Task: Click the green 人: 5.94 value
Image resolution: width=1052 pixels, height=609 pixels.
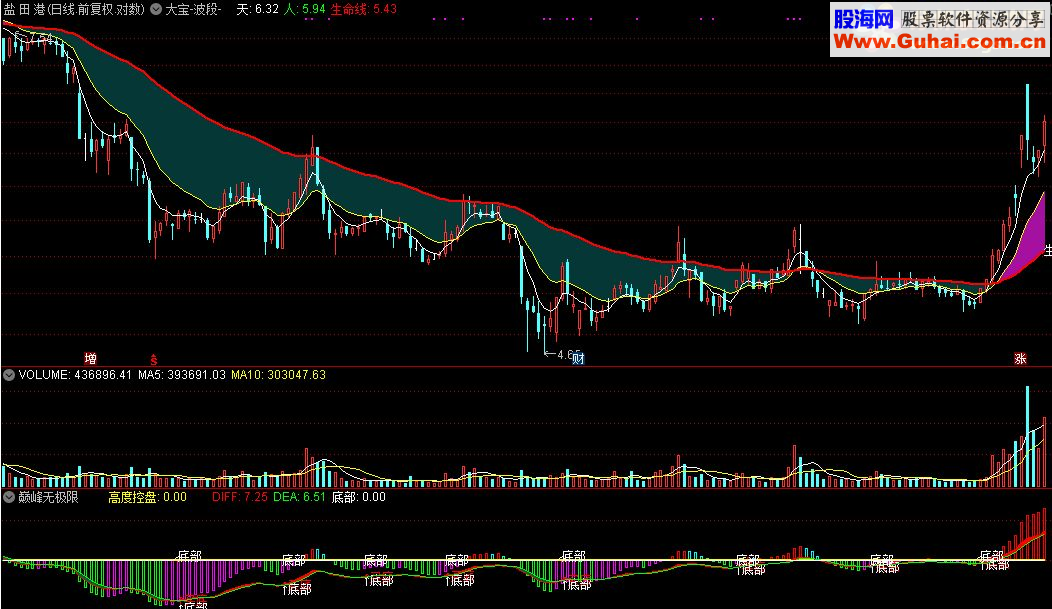Action: 305,9
